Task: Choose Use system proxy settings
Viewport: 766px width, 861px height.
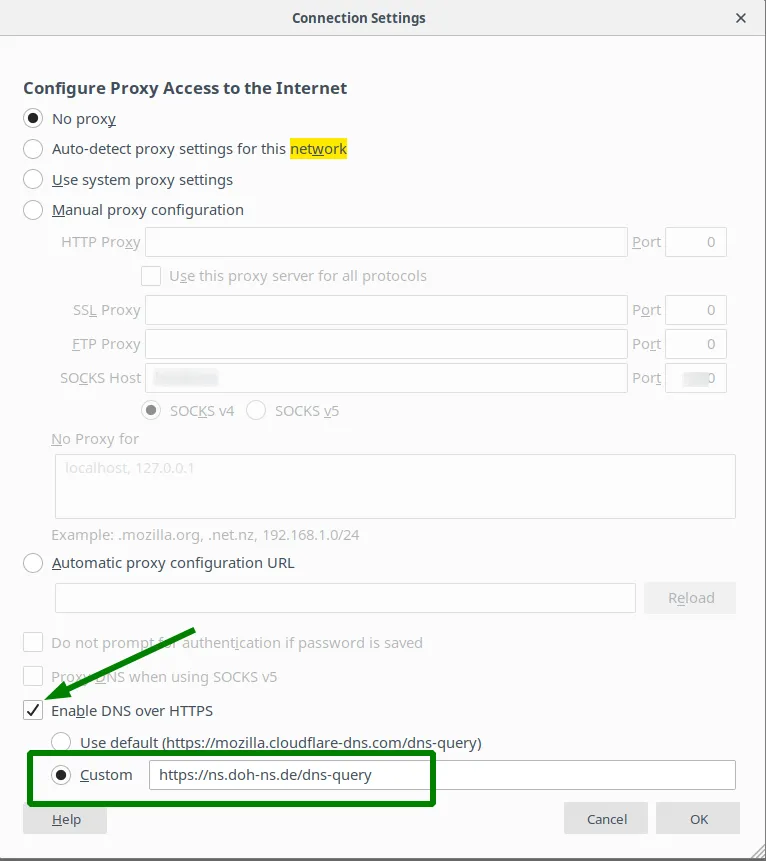Action: (33, 180)
